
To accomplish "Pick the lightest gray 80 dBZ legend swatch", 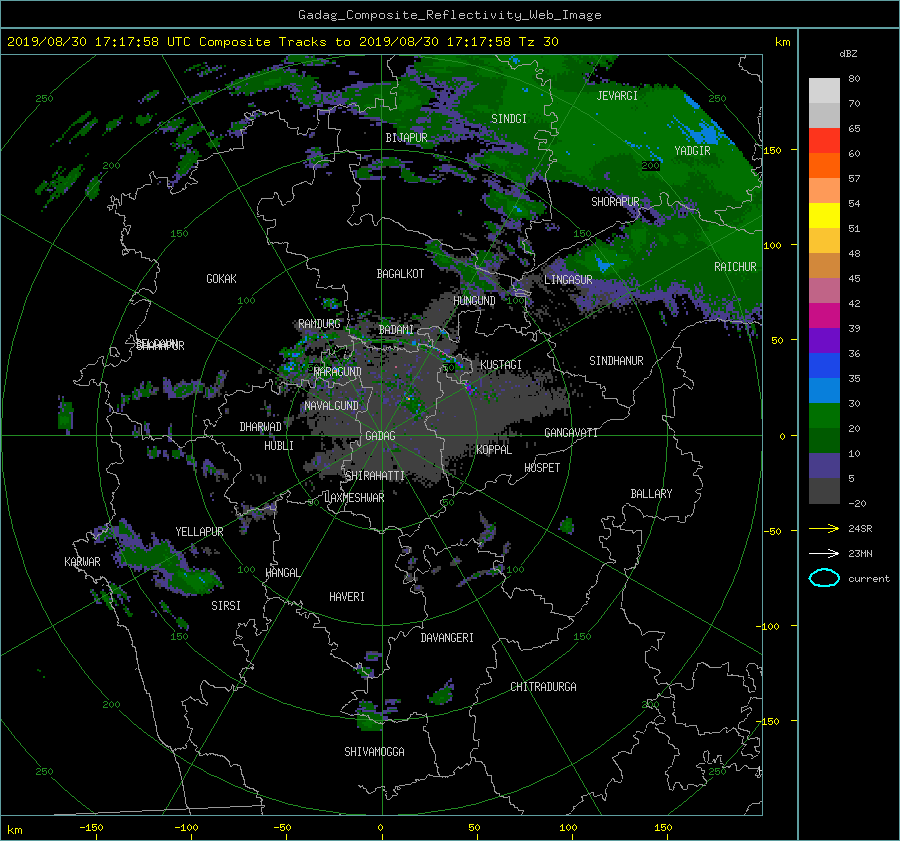I will click(x=824, y=91).
